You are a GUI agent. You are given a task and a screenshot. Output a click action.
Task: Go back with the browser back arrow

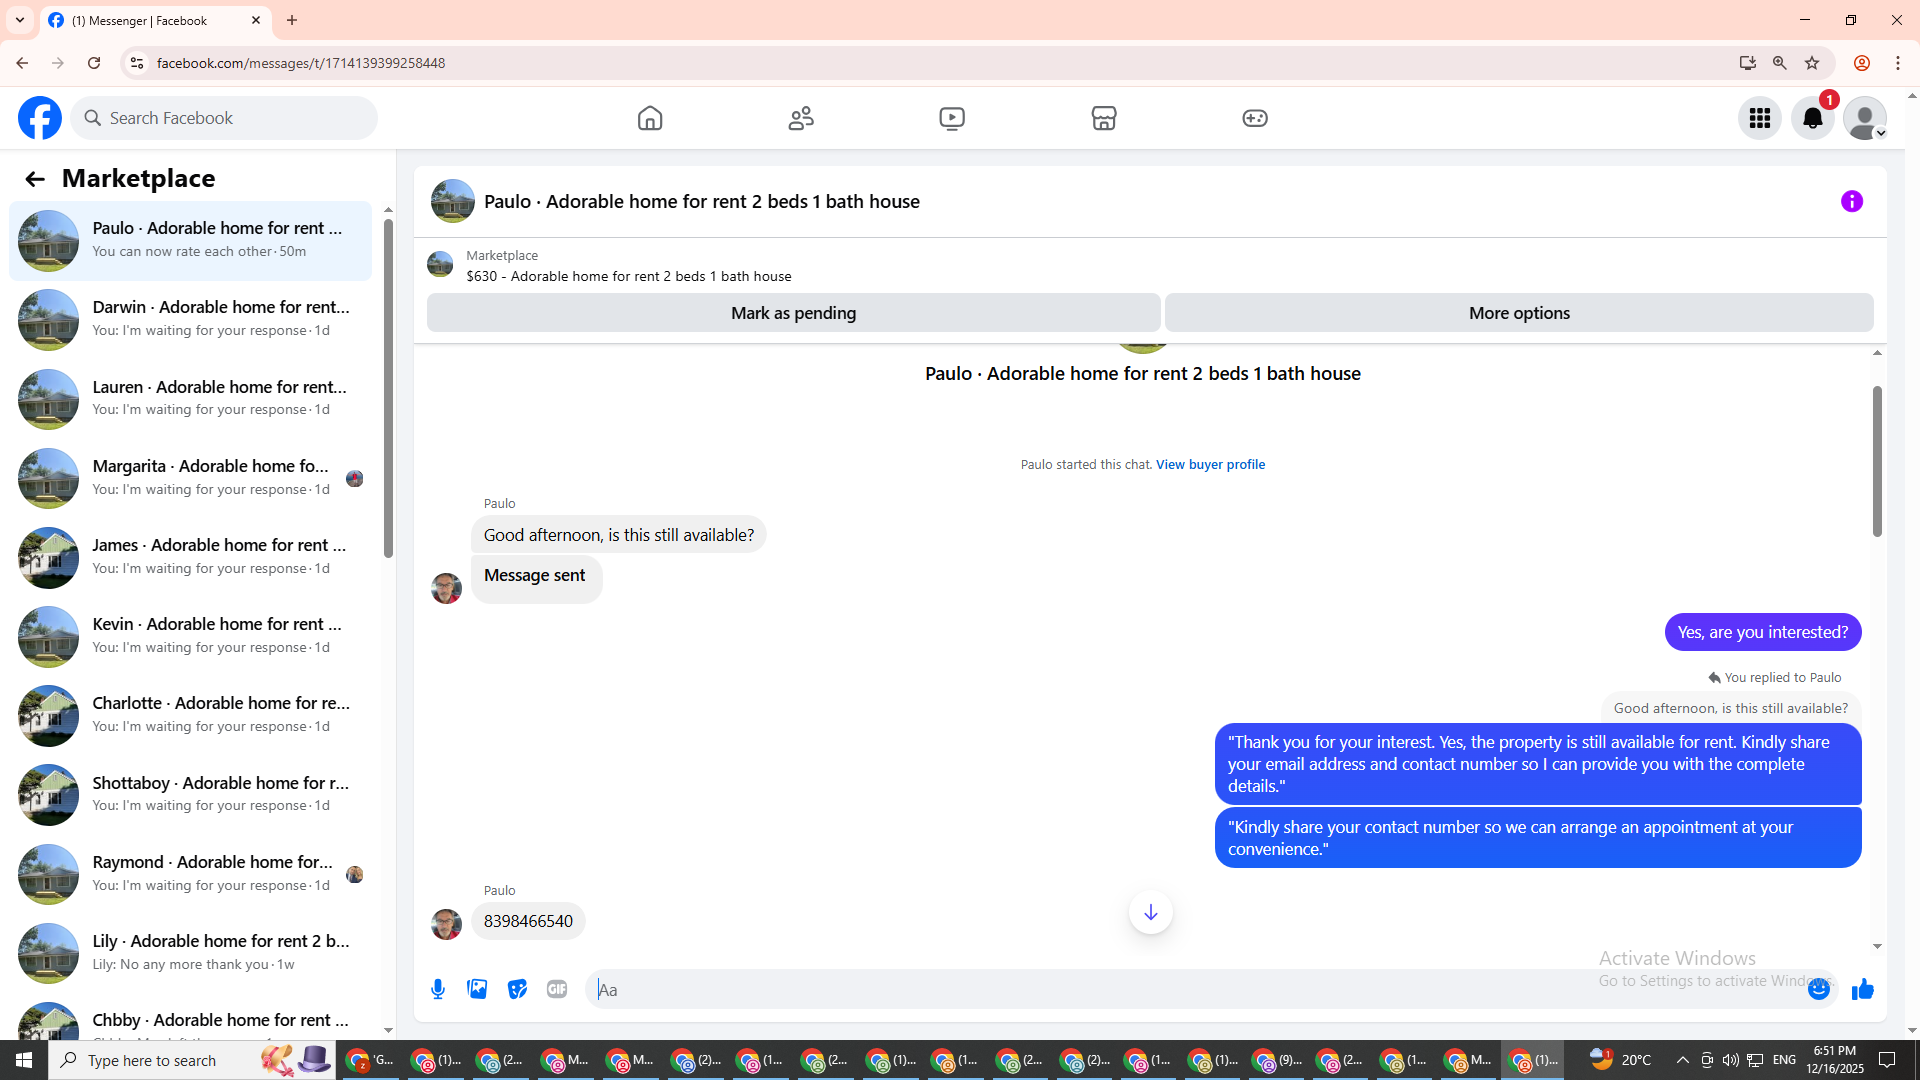pos(22,63)
